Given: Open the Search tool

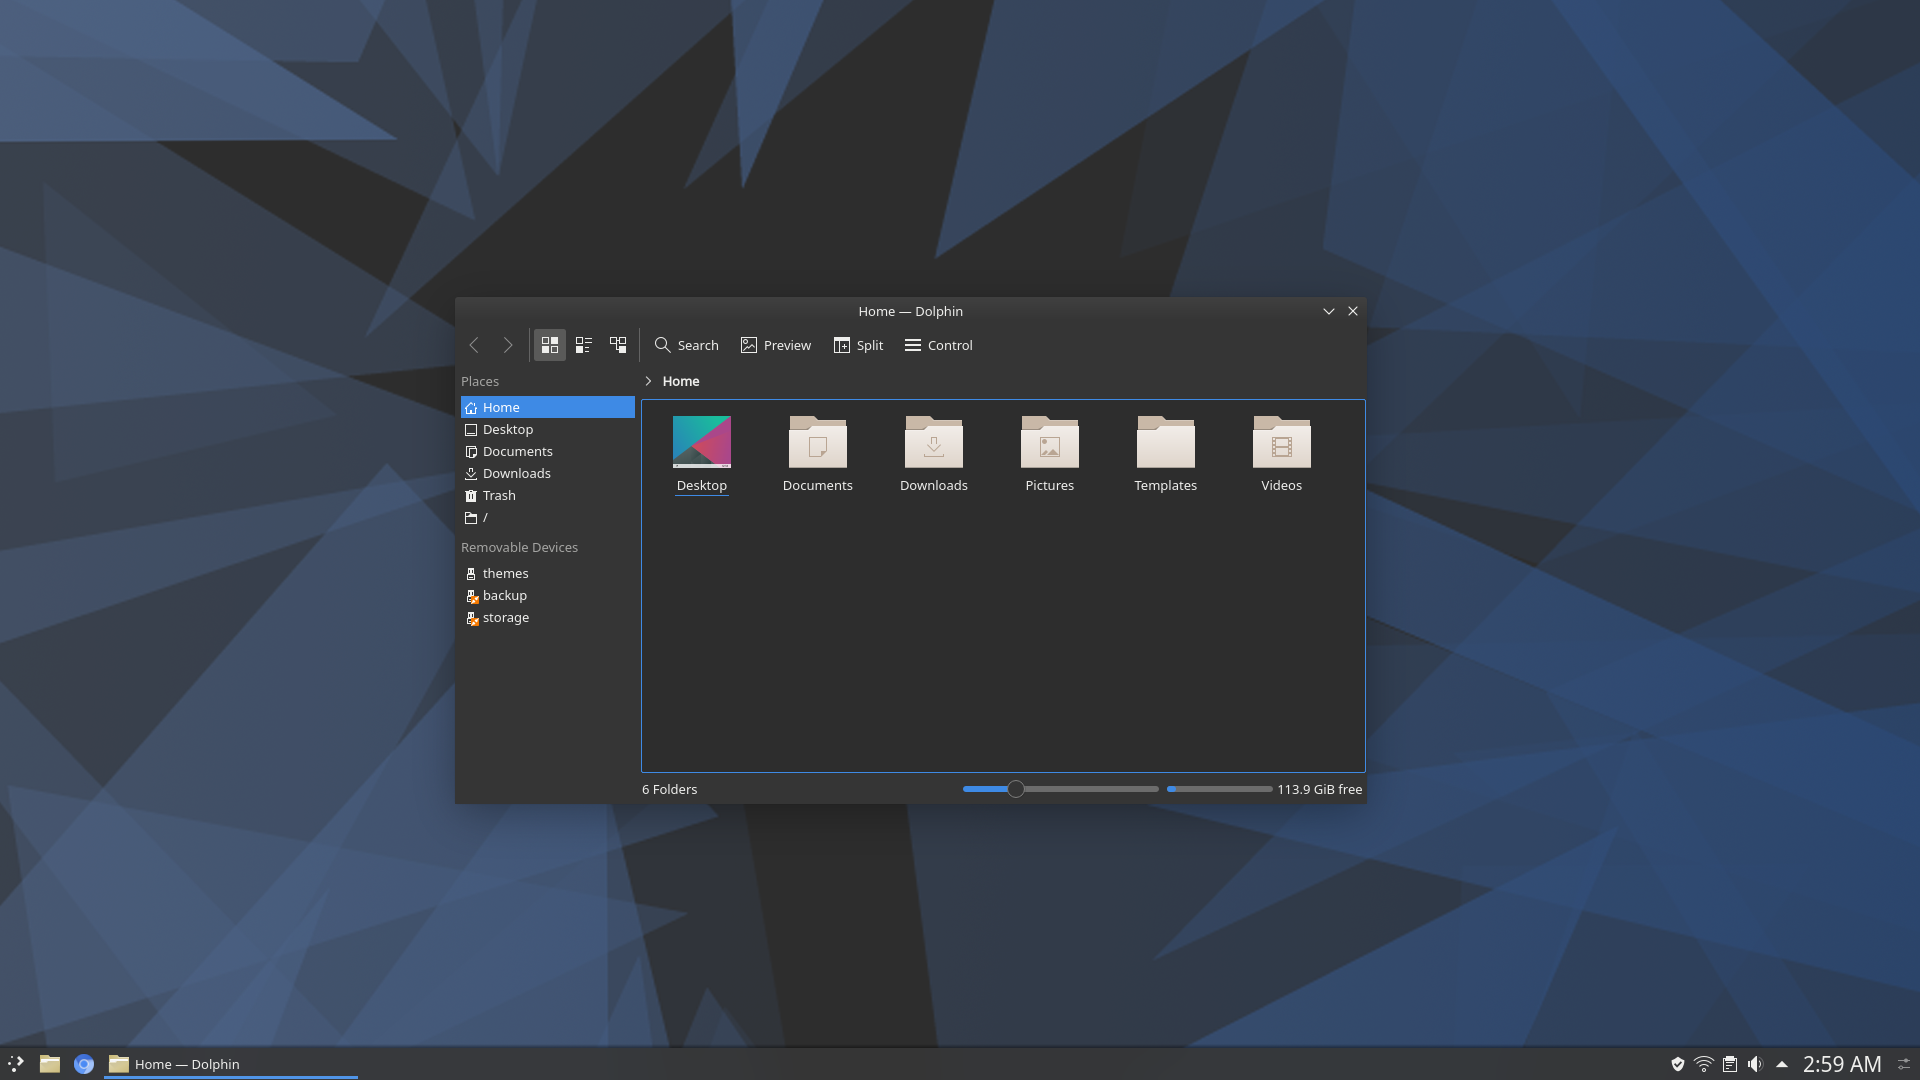Looking at the screenshot, I should [687, 345].
